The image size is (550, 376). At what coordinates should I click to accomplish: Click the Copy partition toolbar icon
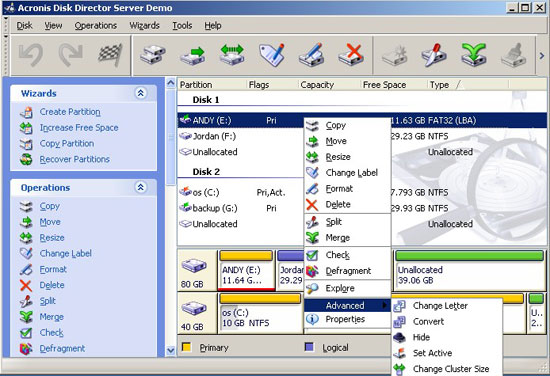tap(153, 55)
